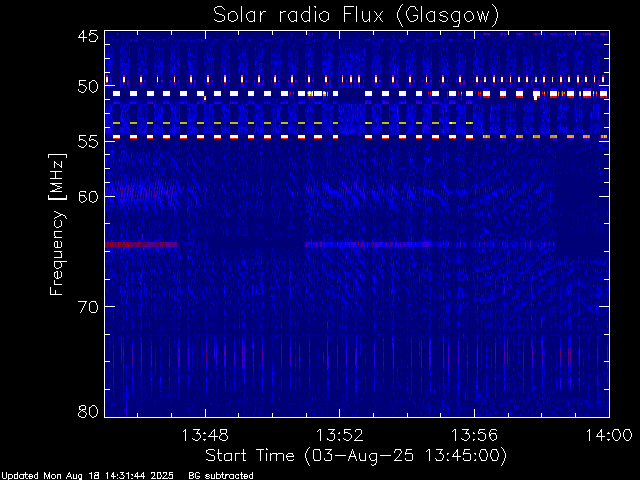Select the 50 frequency tick label

88,87
